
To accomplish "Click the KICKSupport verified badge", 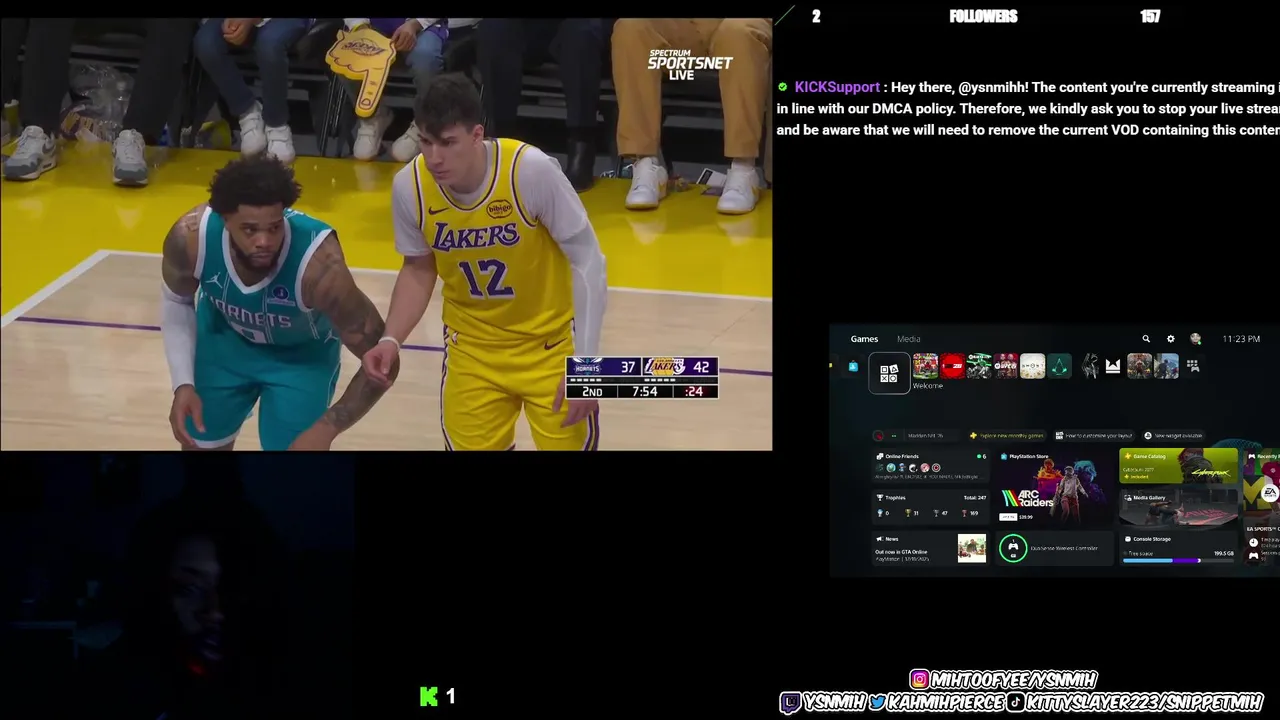I will click(x=783, y=87).
